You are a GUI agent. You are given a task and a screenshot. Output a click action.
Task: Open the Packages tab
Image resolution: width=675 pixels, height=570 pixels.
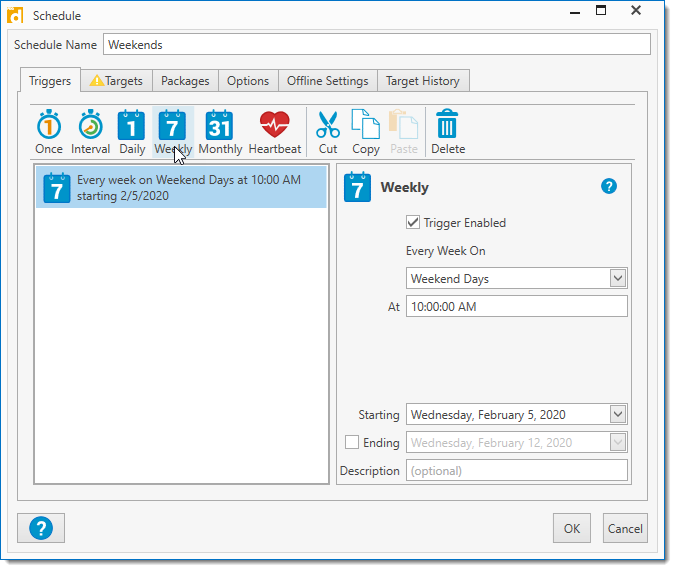click(x=185, y=81)
